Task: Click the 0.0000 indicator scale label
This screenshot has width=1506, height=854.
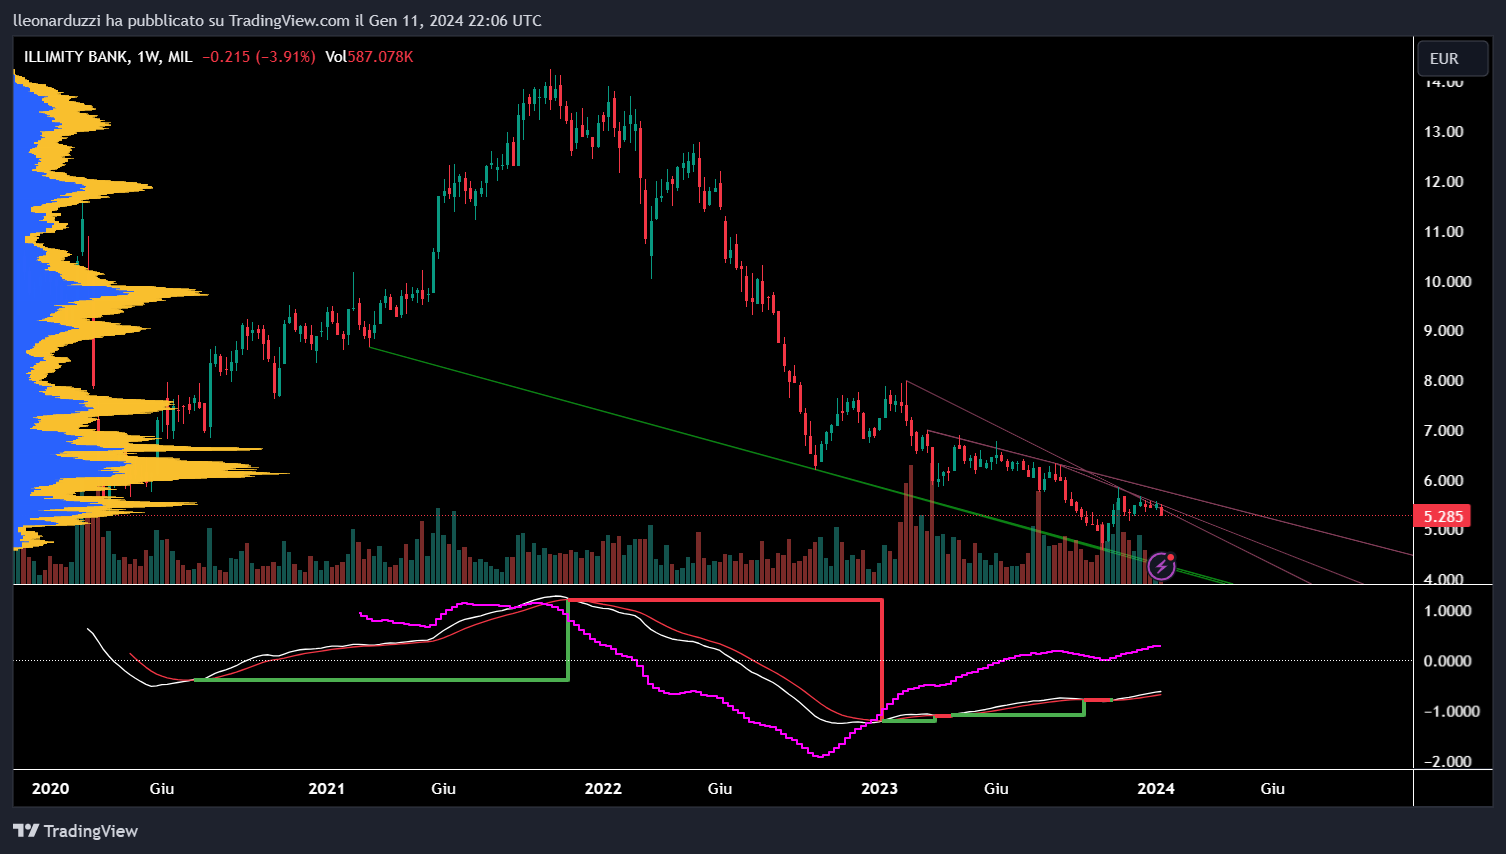Action: 1448,661
